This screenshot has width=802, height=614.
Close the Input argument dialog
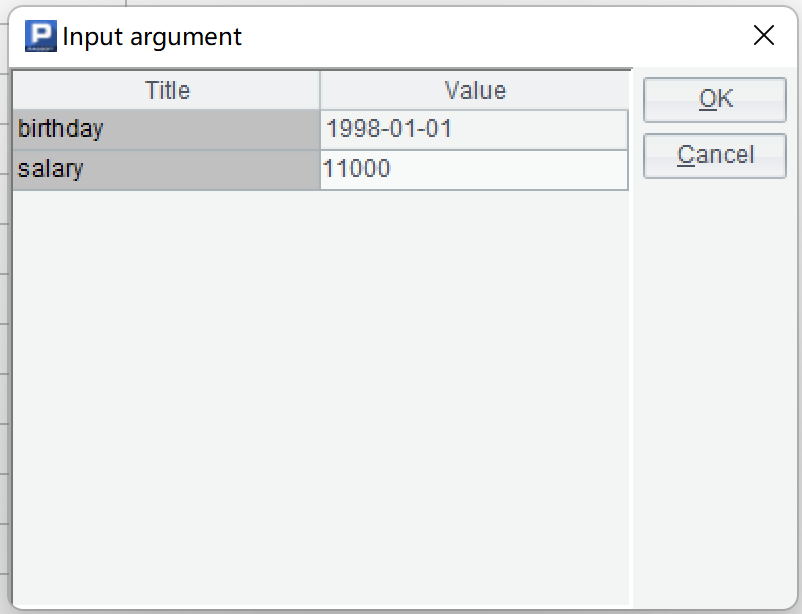764,37
